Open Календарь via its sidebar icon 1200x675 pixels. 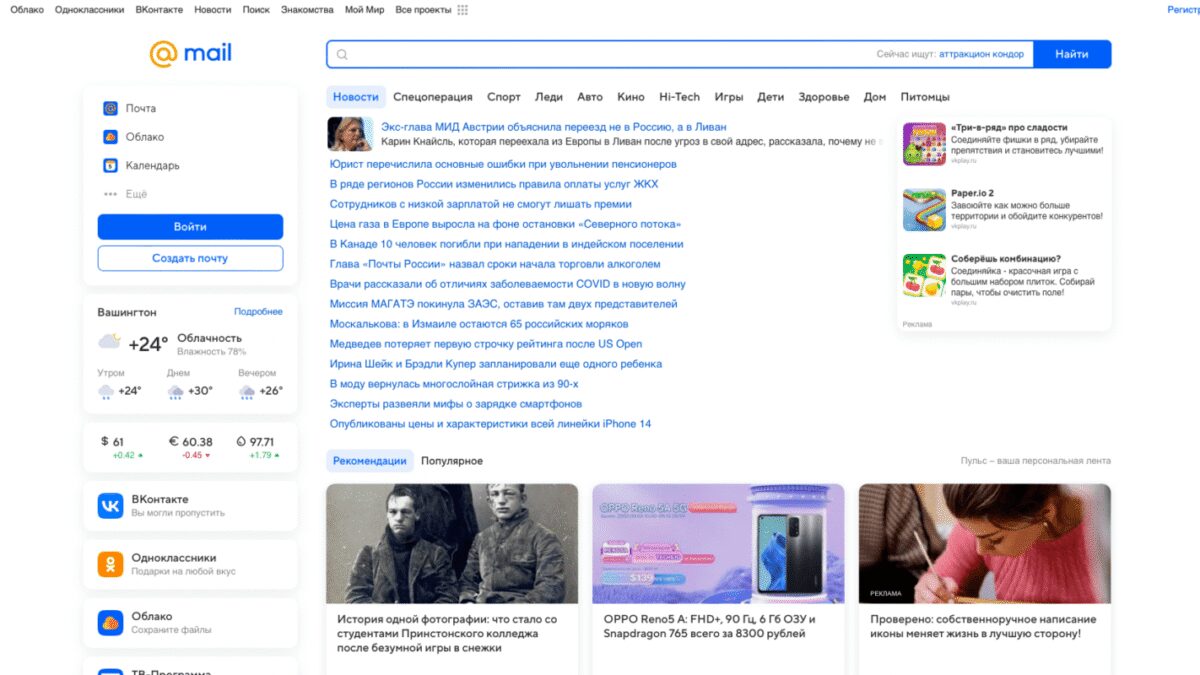click(x=110, y=166)
